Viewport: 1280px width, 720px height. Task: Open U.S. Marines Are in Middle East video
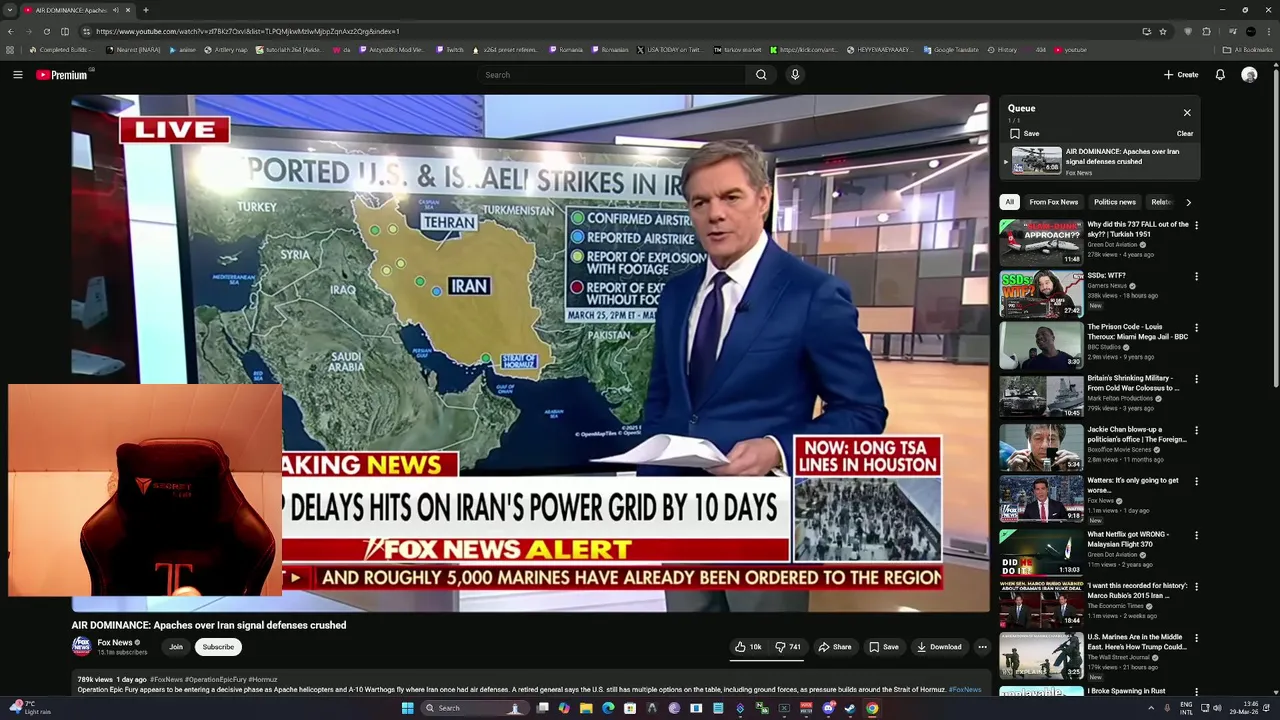point(1137,642)
